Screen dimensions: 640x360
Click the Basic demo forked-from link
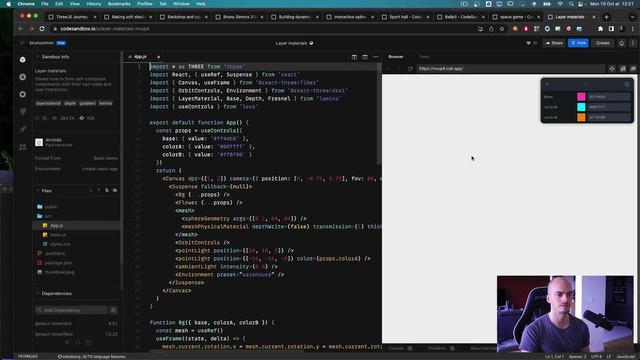(x=105, y=158)
